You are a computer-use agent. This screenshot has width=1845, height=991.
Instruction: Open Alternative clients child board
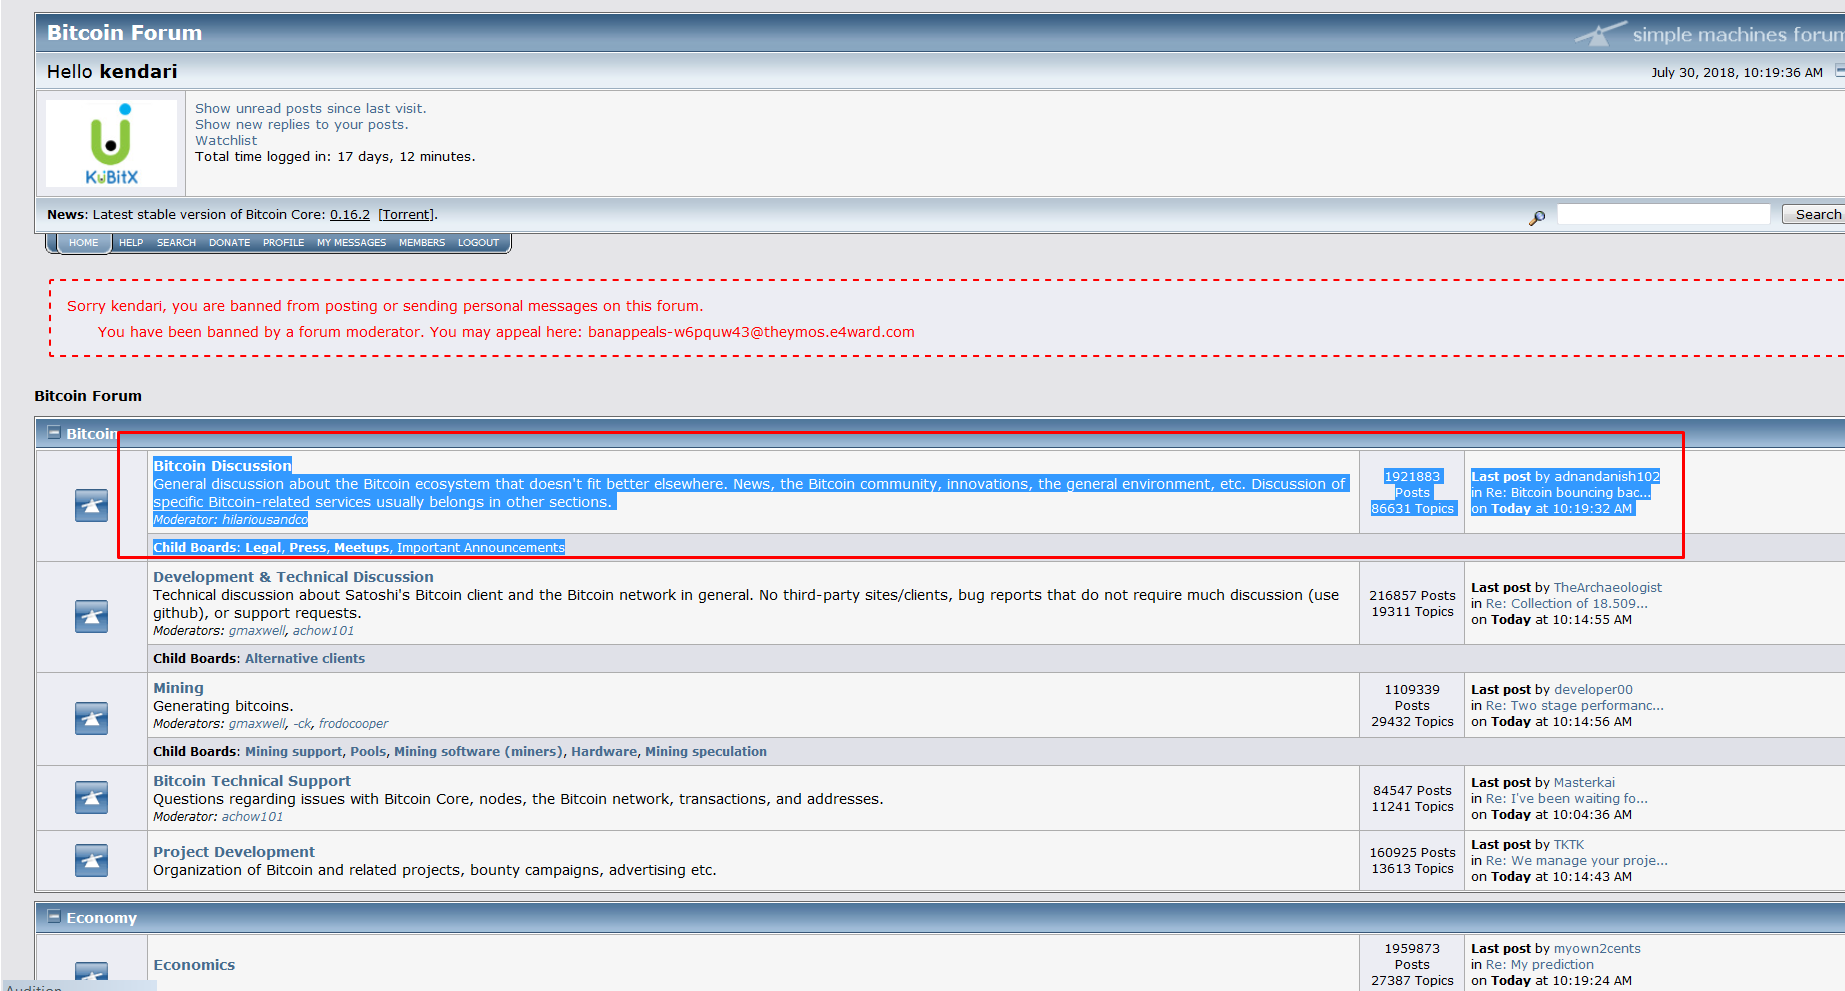coord(305,658)
